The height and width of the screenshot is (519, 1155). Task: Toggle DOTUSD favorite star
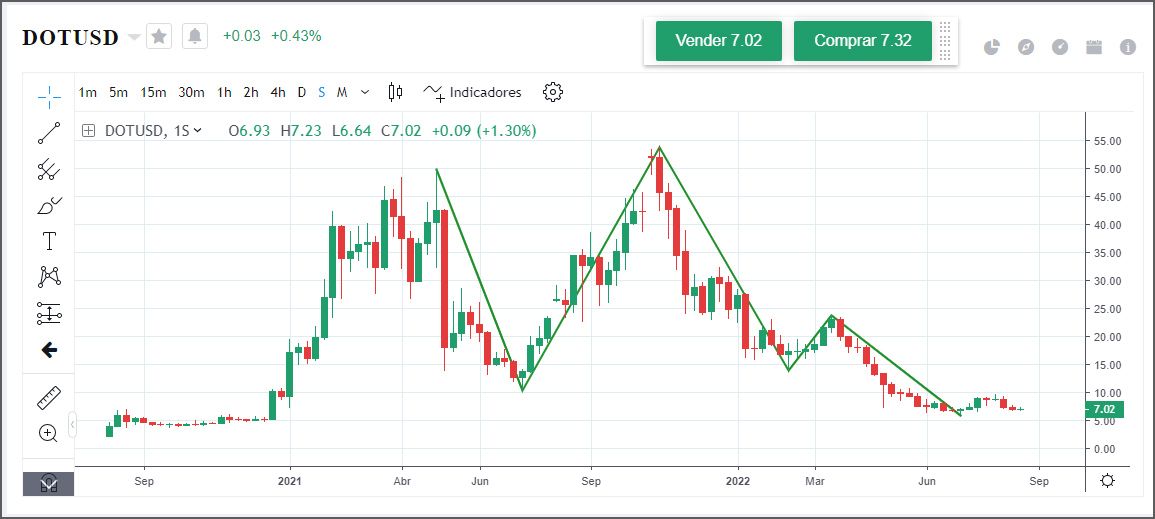pos(160,37)
